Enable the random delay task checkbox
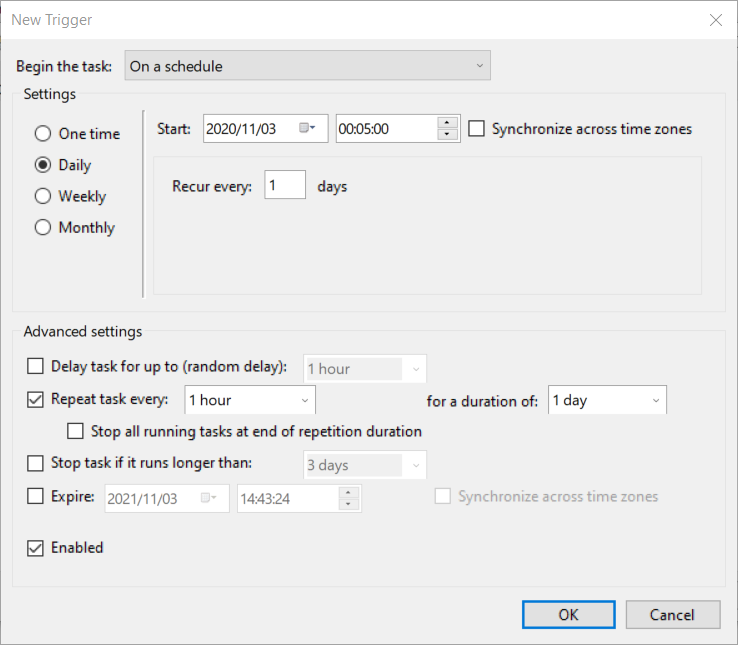The height and width of the screenshot is (645, 738). (x=36, y=368)
